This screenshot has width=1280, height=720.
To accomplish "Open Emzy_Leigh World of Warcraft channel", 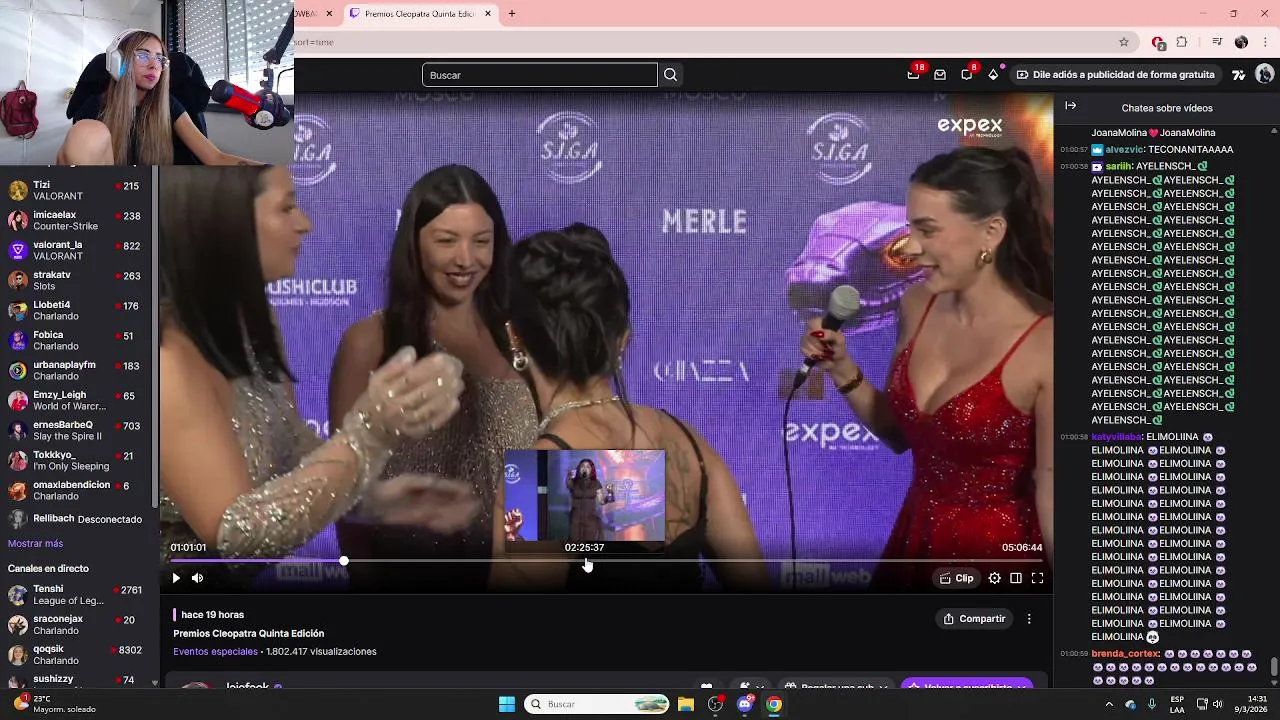I will [76, 401].
